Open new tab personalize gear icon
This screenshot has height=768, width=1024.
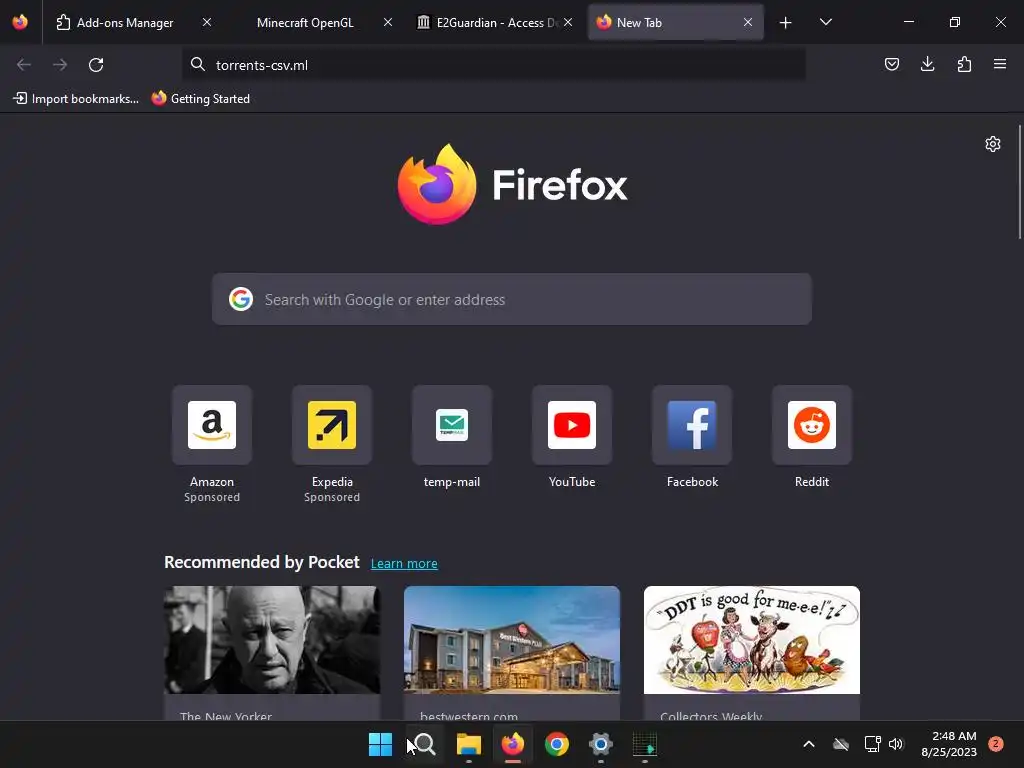pyautogui.click(x=993, y=144)
